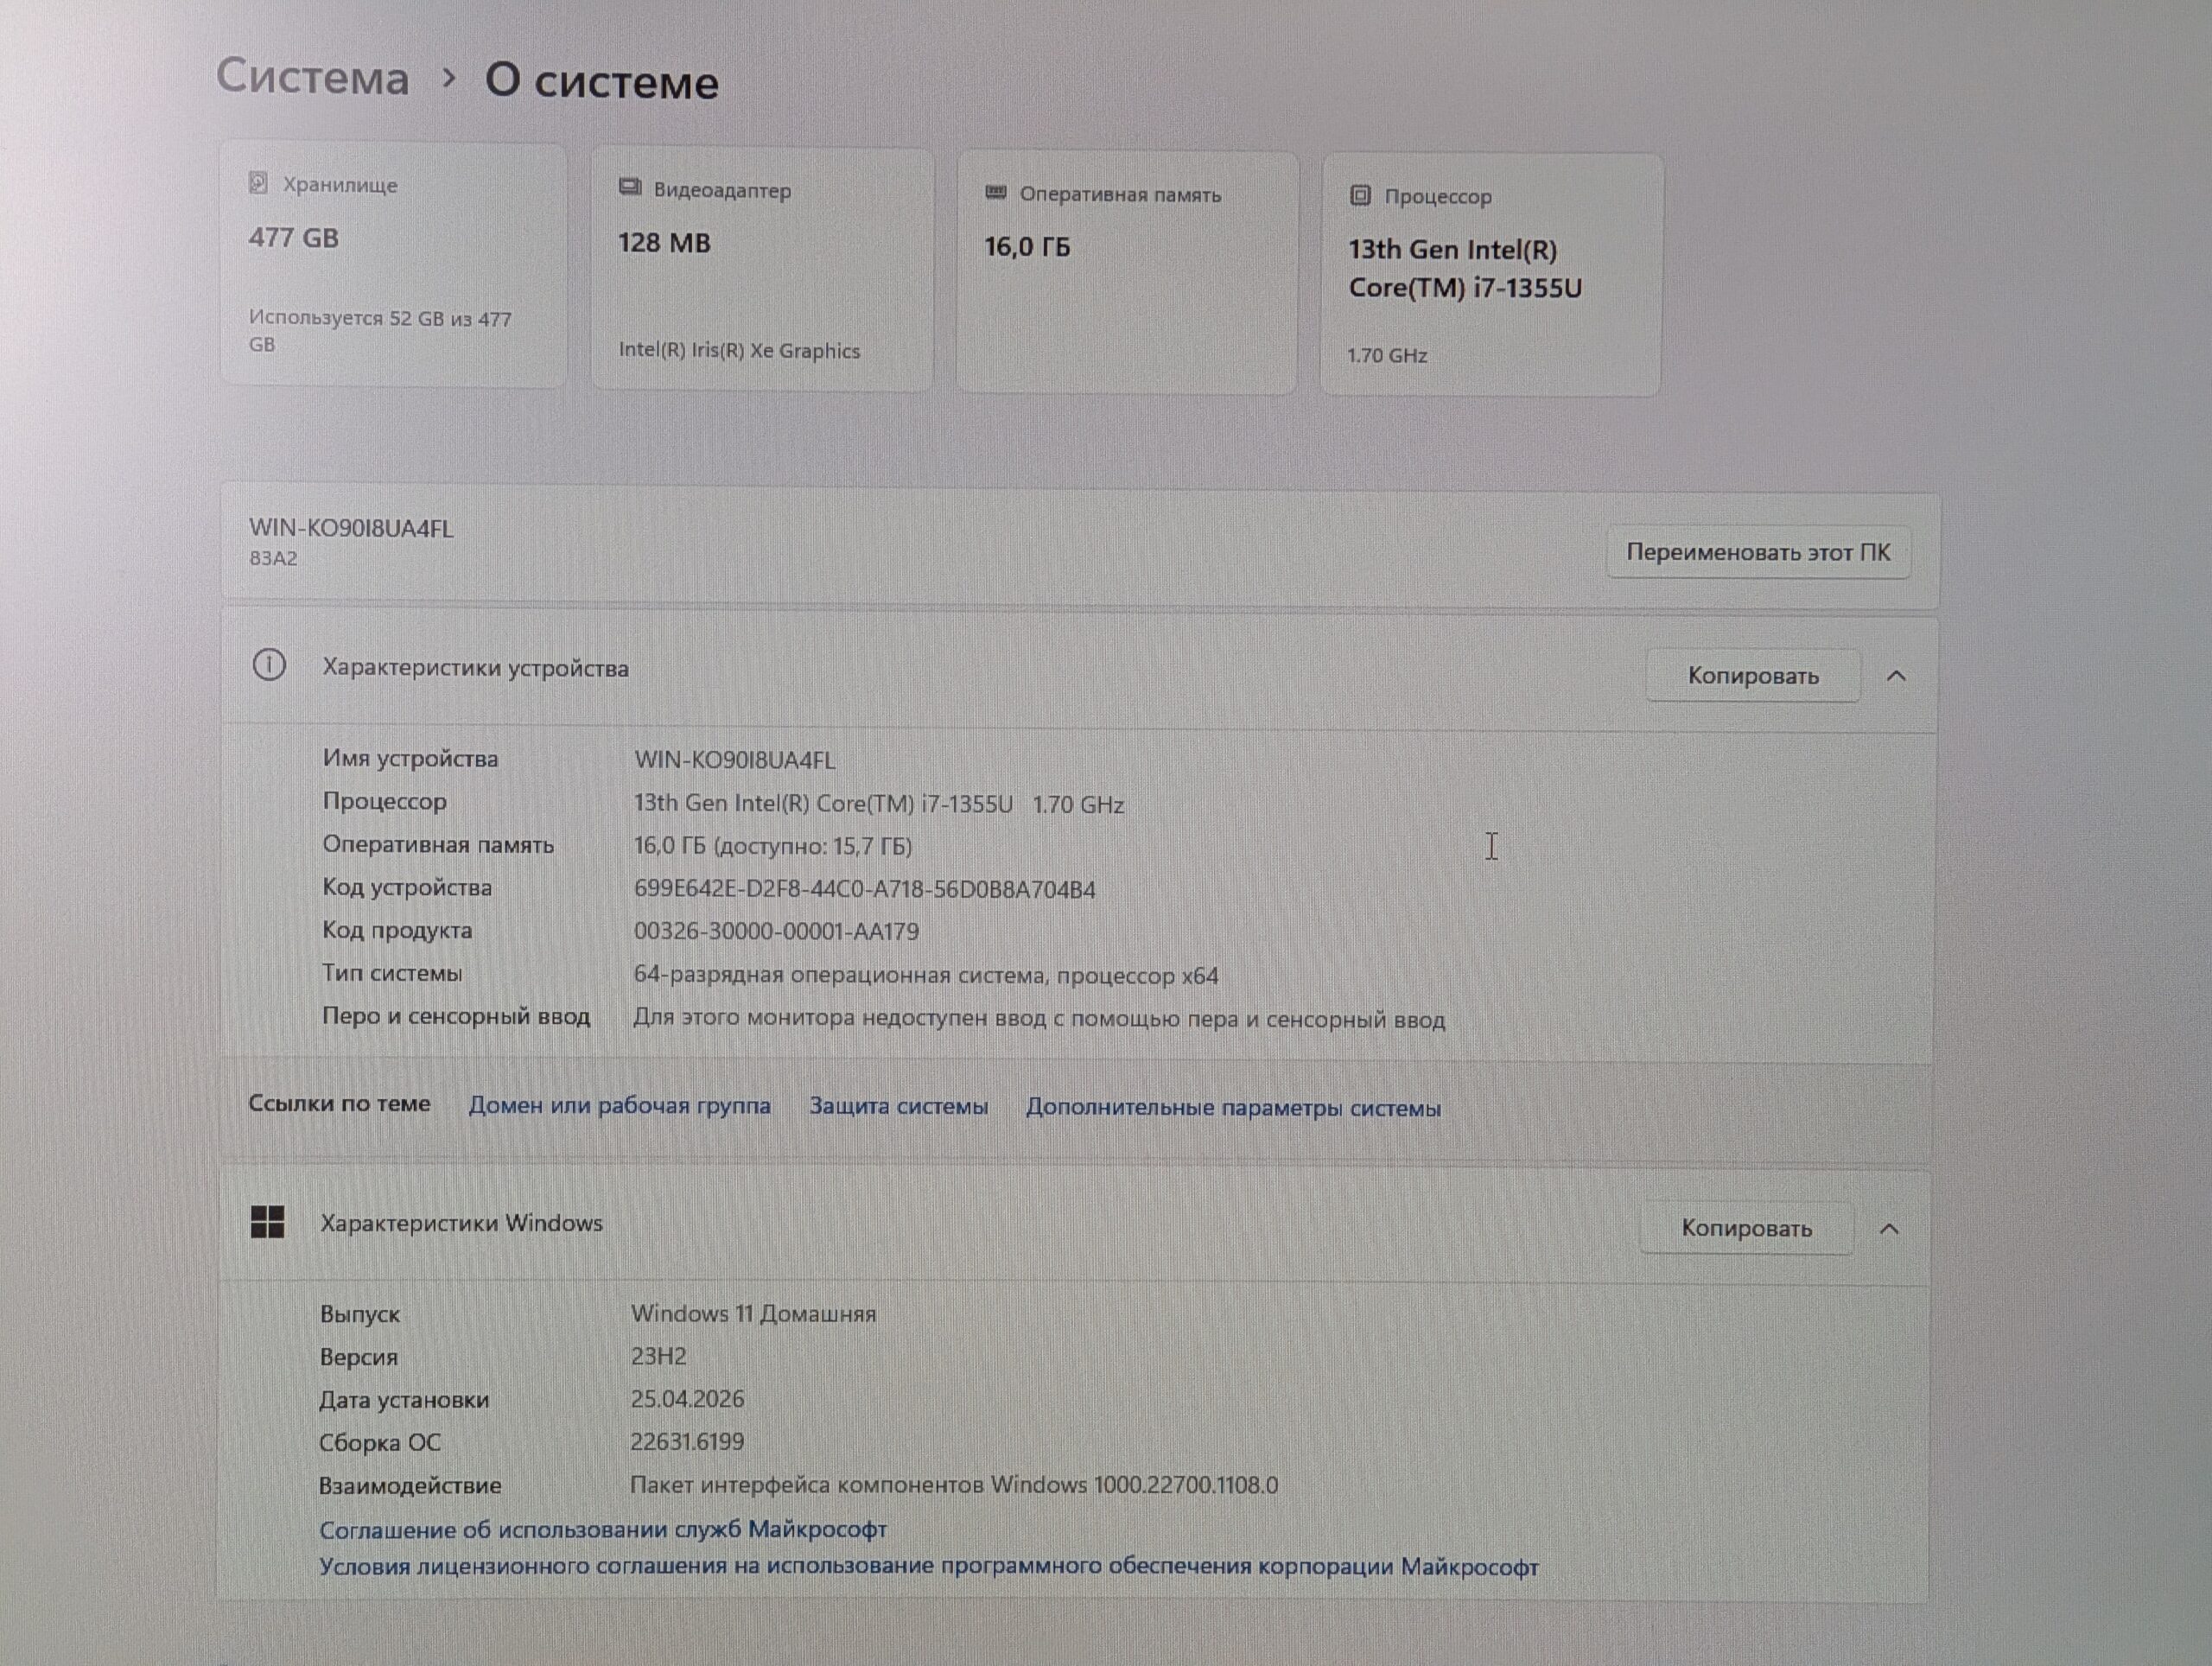Click the Windows logo icon
2212x1666 pixels.
(267, 1221)
